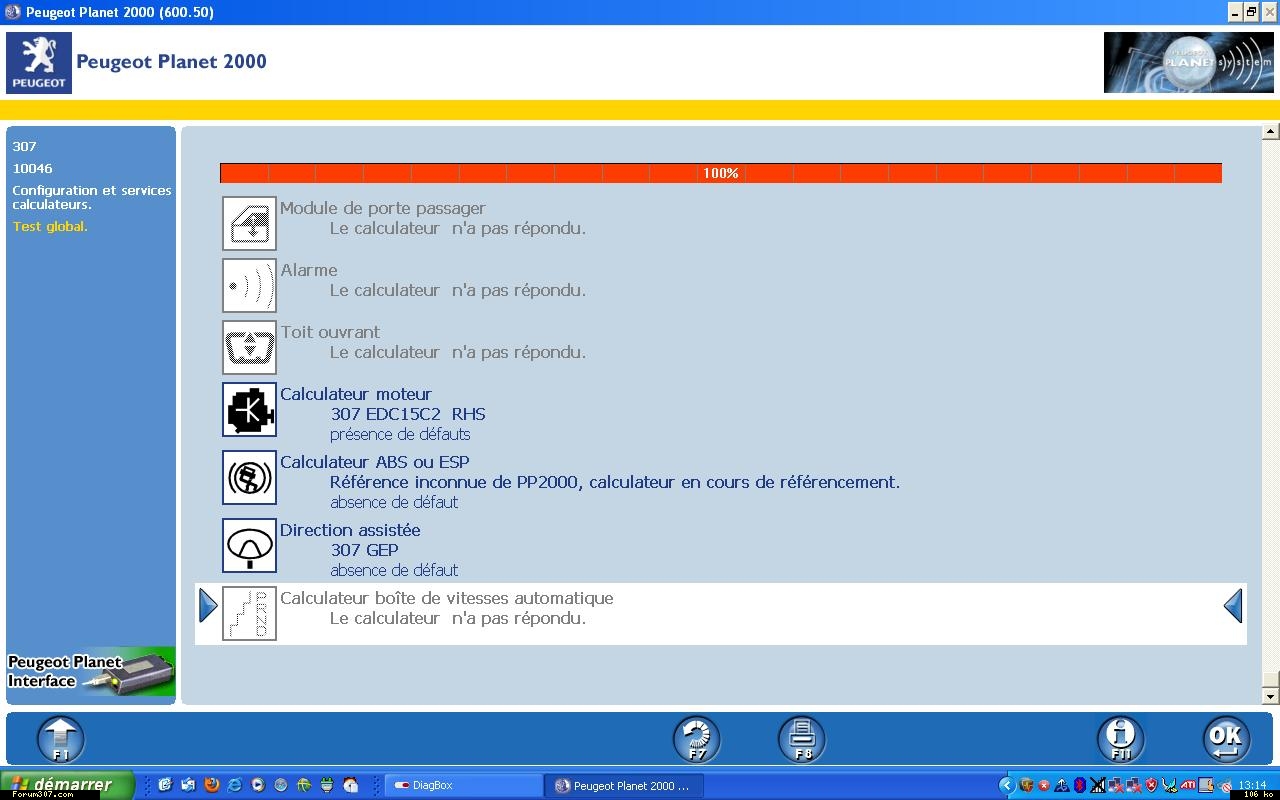Open the 'Calculateur ABS ou ESP' entry

point(375,462)
